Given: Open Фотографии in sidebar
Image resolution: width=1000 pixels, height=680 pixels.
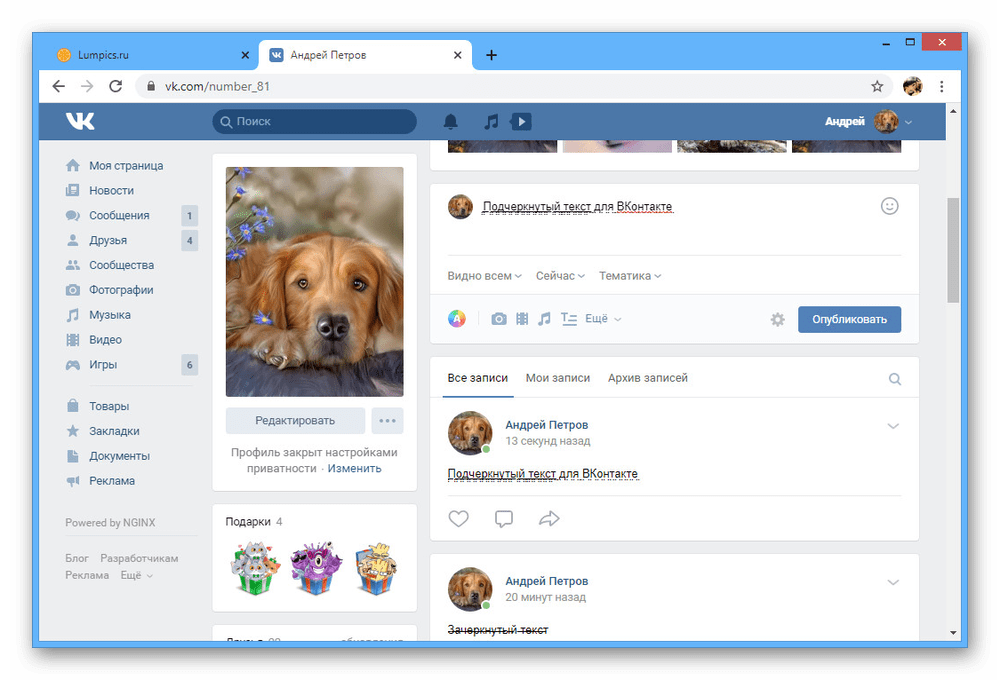Looking at the screenshot, I should click(121, 290).
